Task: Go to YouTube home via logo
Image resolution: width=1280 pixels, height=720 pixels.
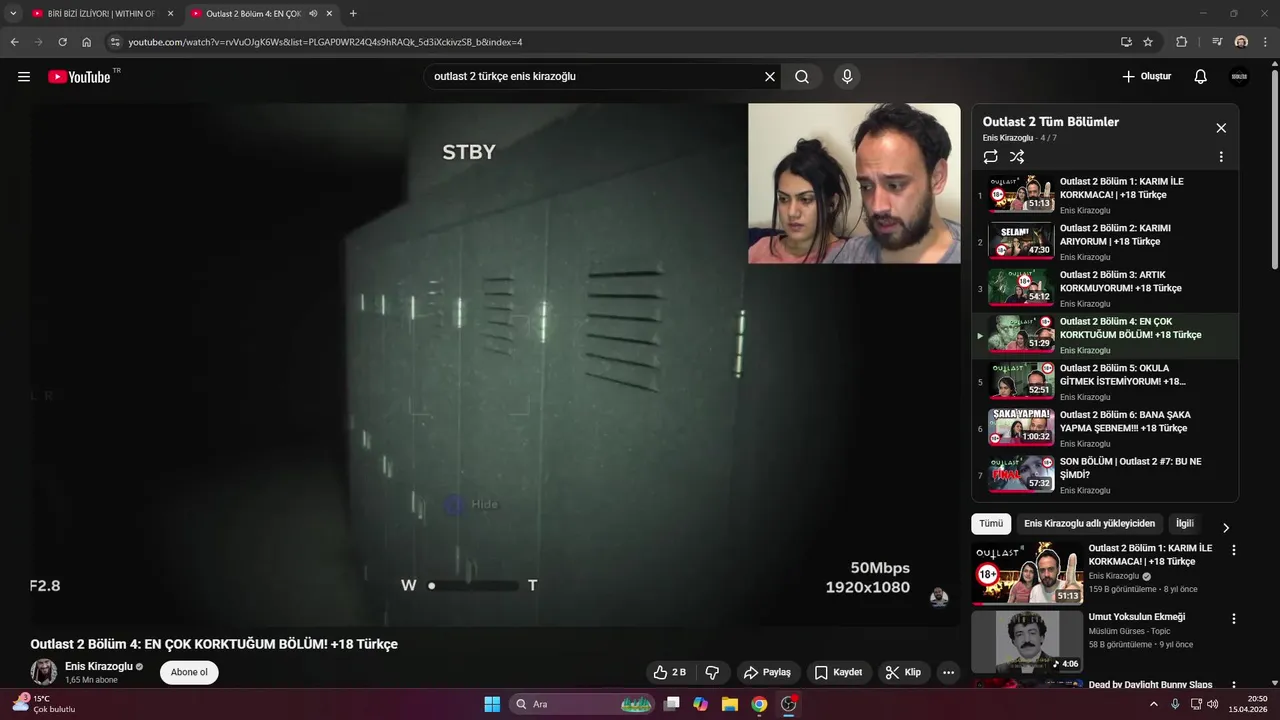Action: point(79,77)
